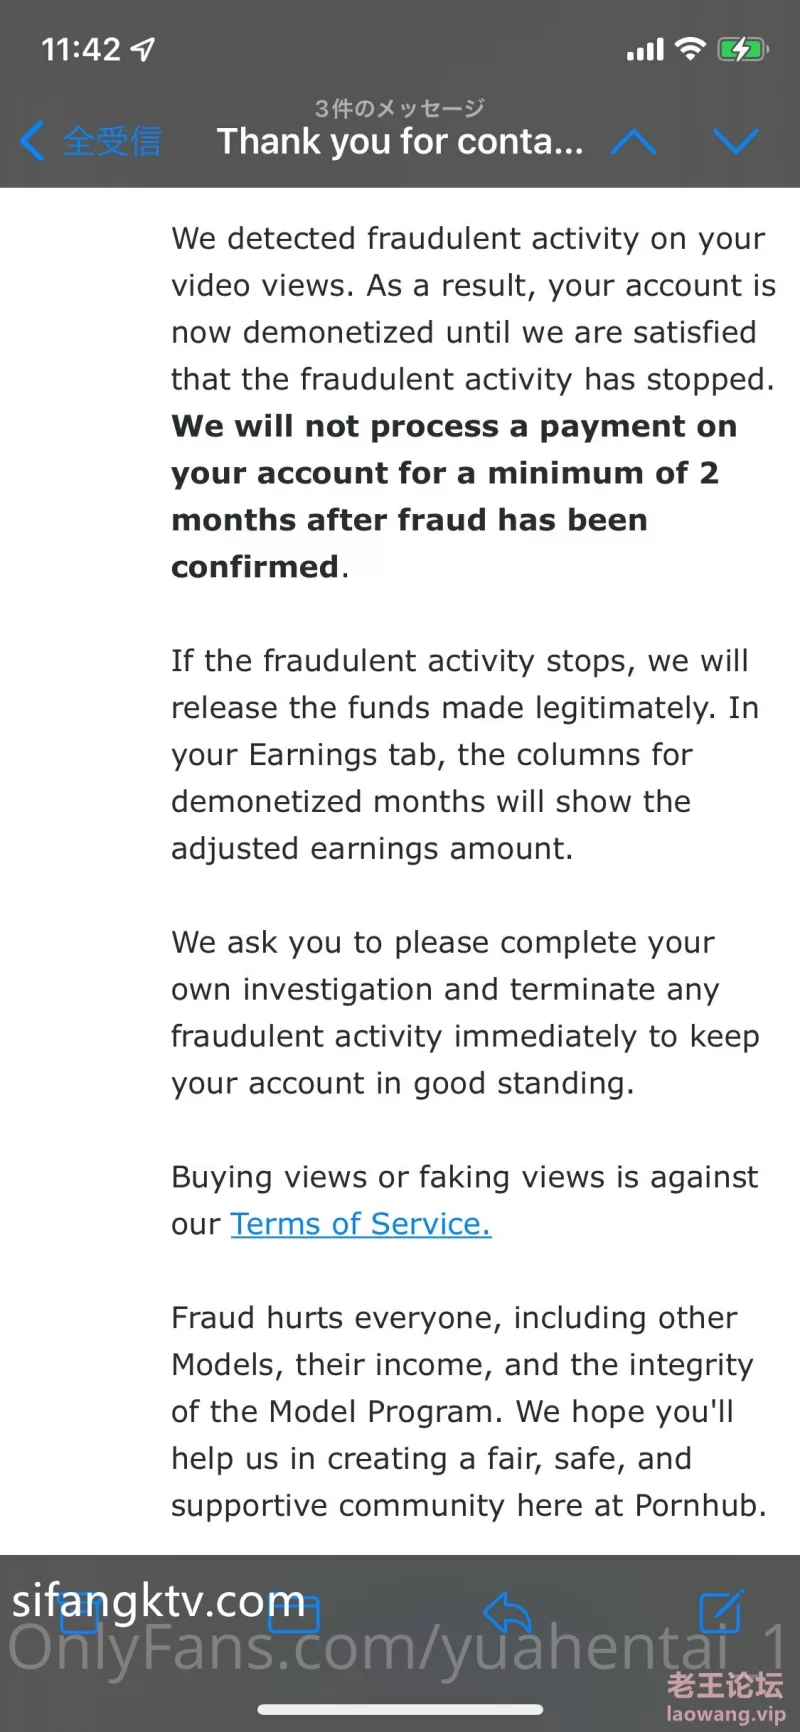Tap the compose new message icon
Screen dimensions: 800x1732
click(x=721, y=1610)
